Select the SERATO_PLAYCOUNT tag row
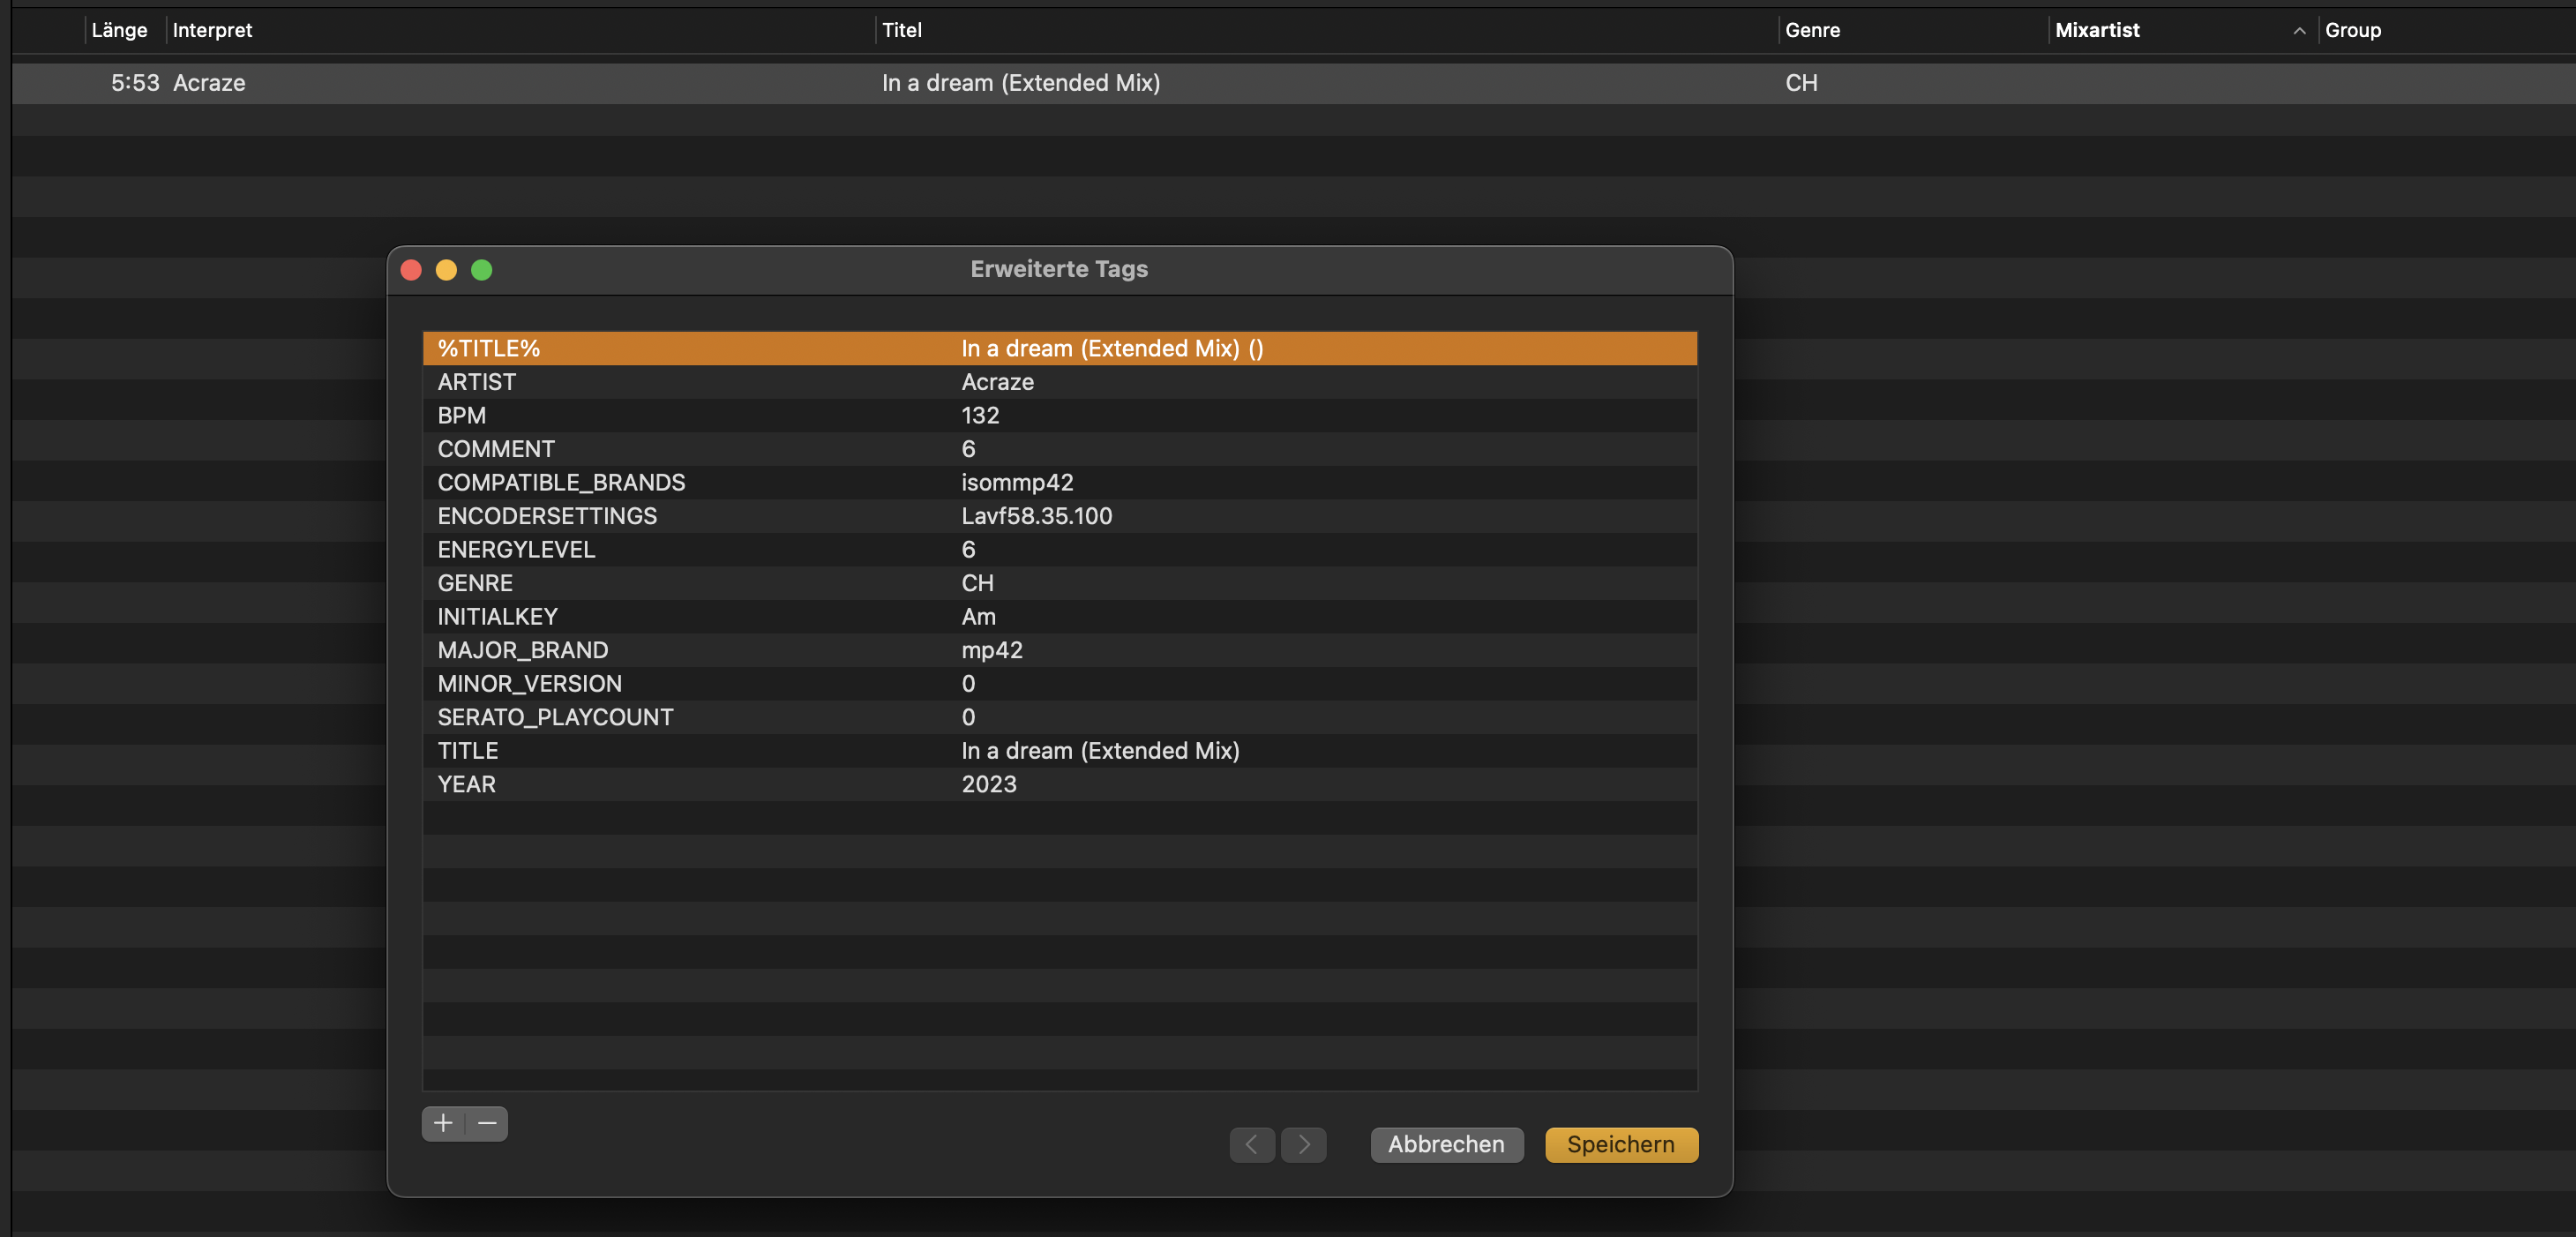Viewport: 2576px width, 1237px height. coord(1058,717)
